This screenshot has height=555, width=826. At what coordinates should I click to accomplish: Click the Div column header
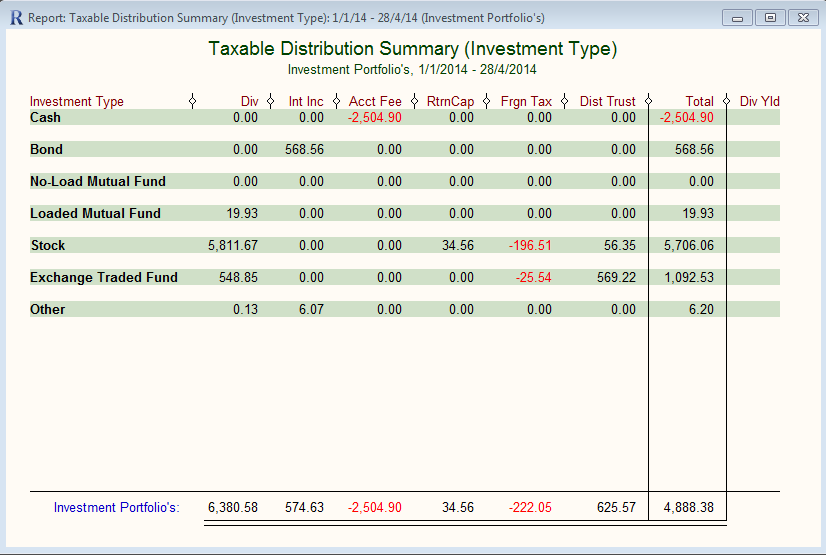pos(250,101)
